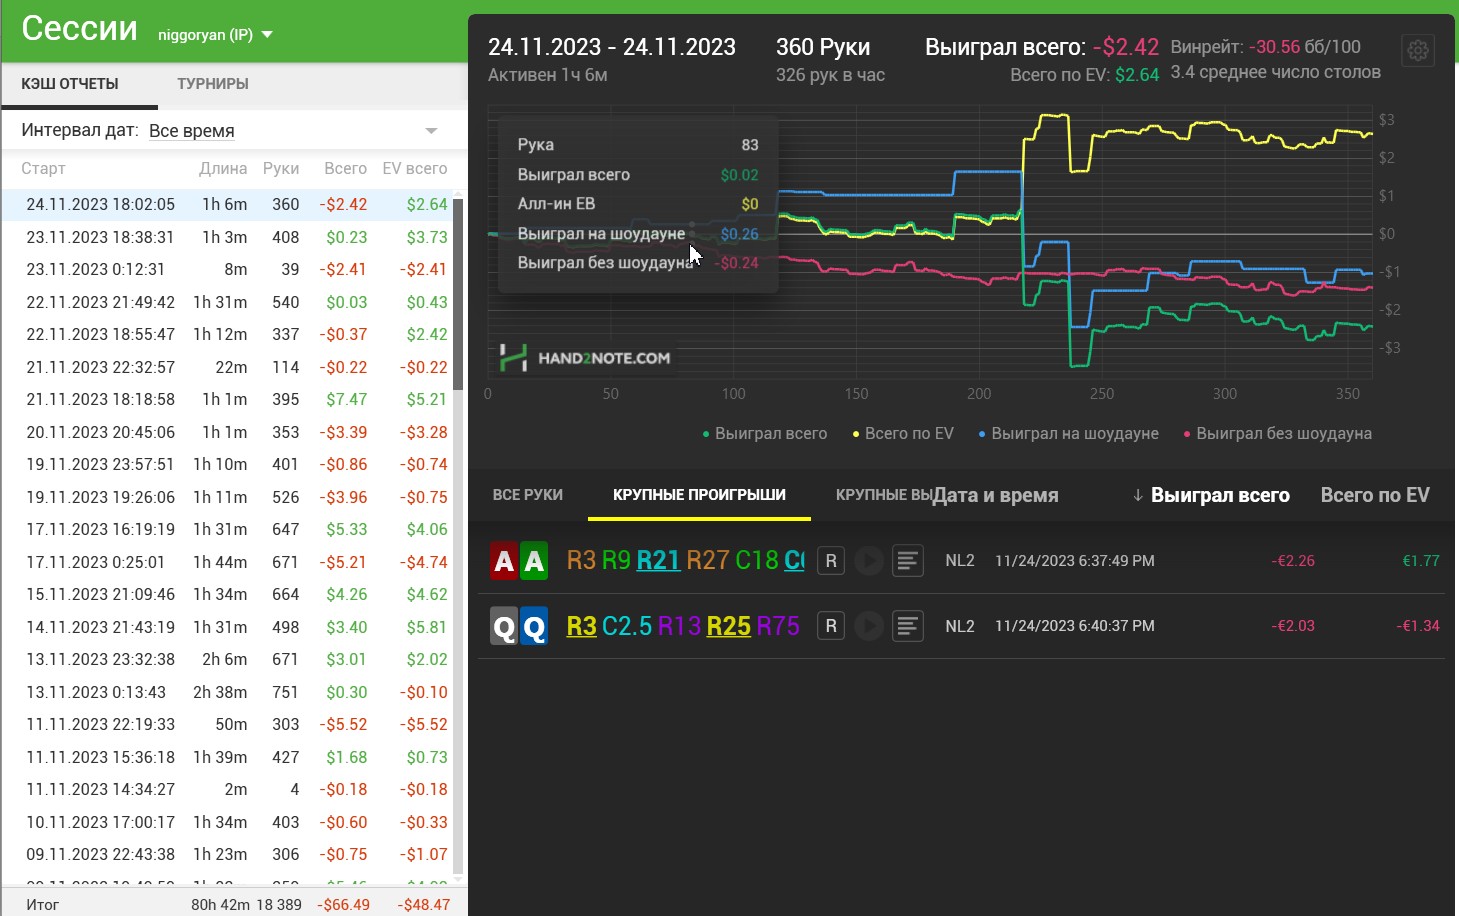Click the red Ace card icon

504,561
